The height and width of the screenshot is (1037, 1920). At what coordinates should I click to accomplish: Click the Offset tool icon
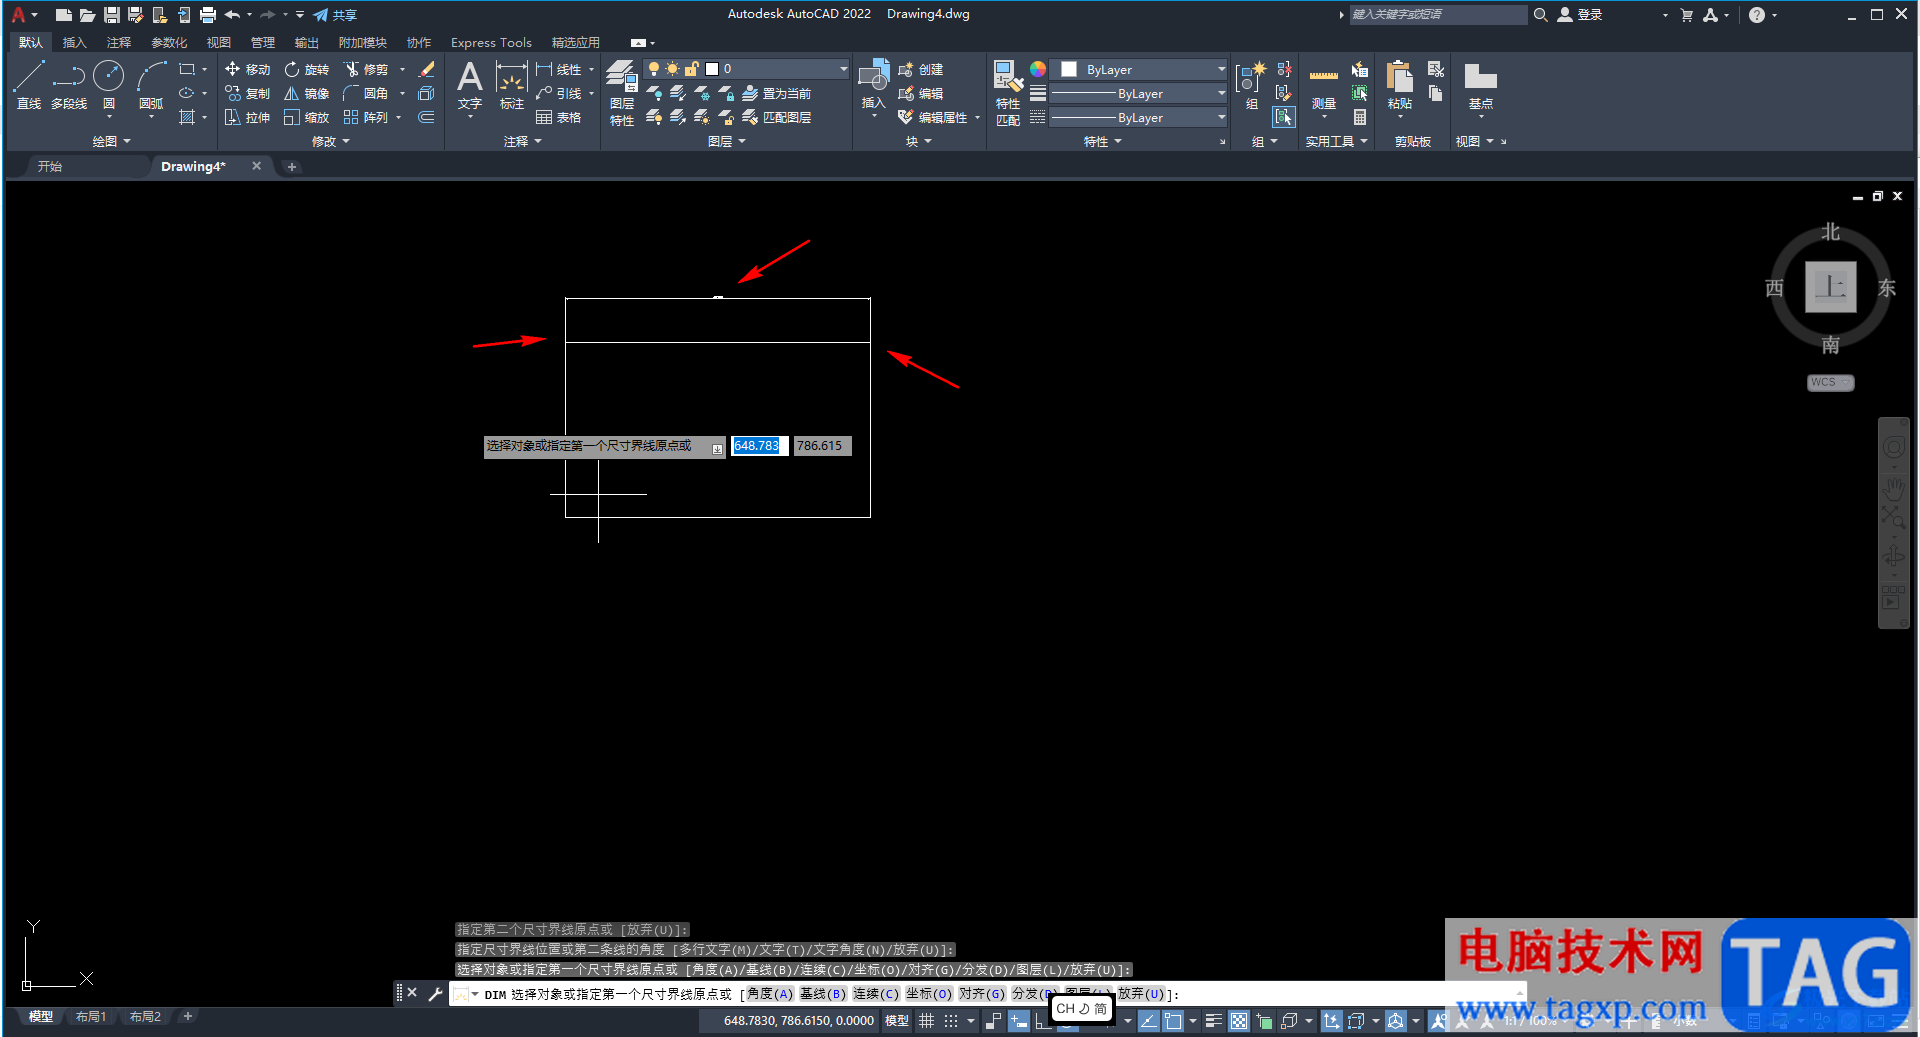click(427, 117)
